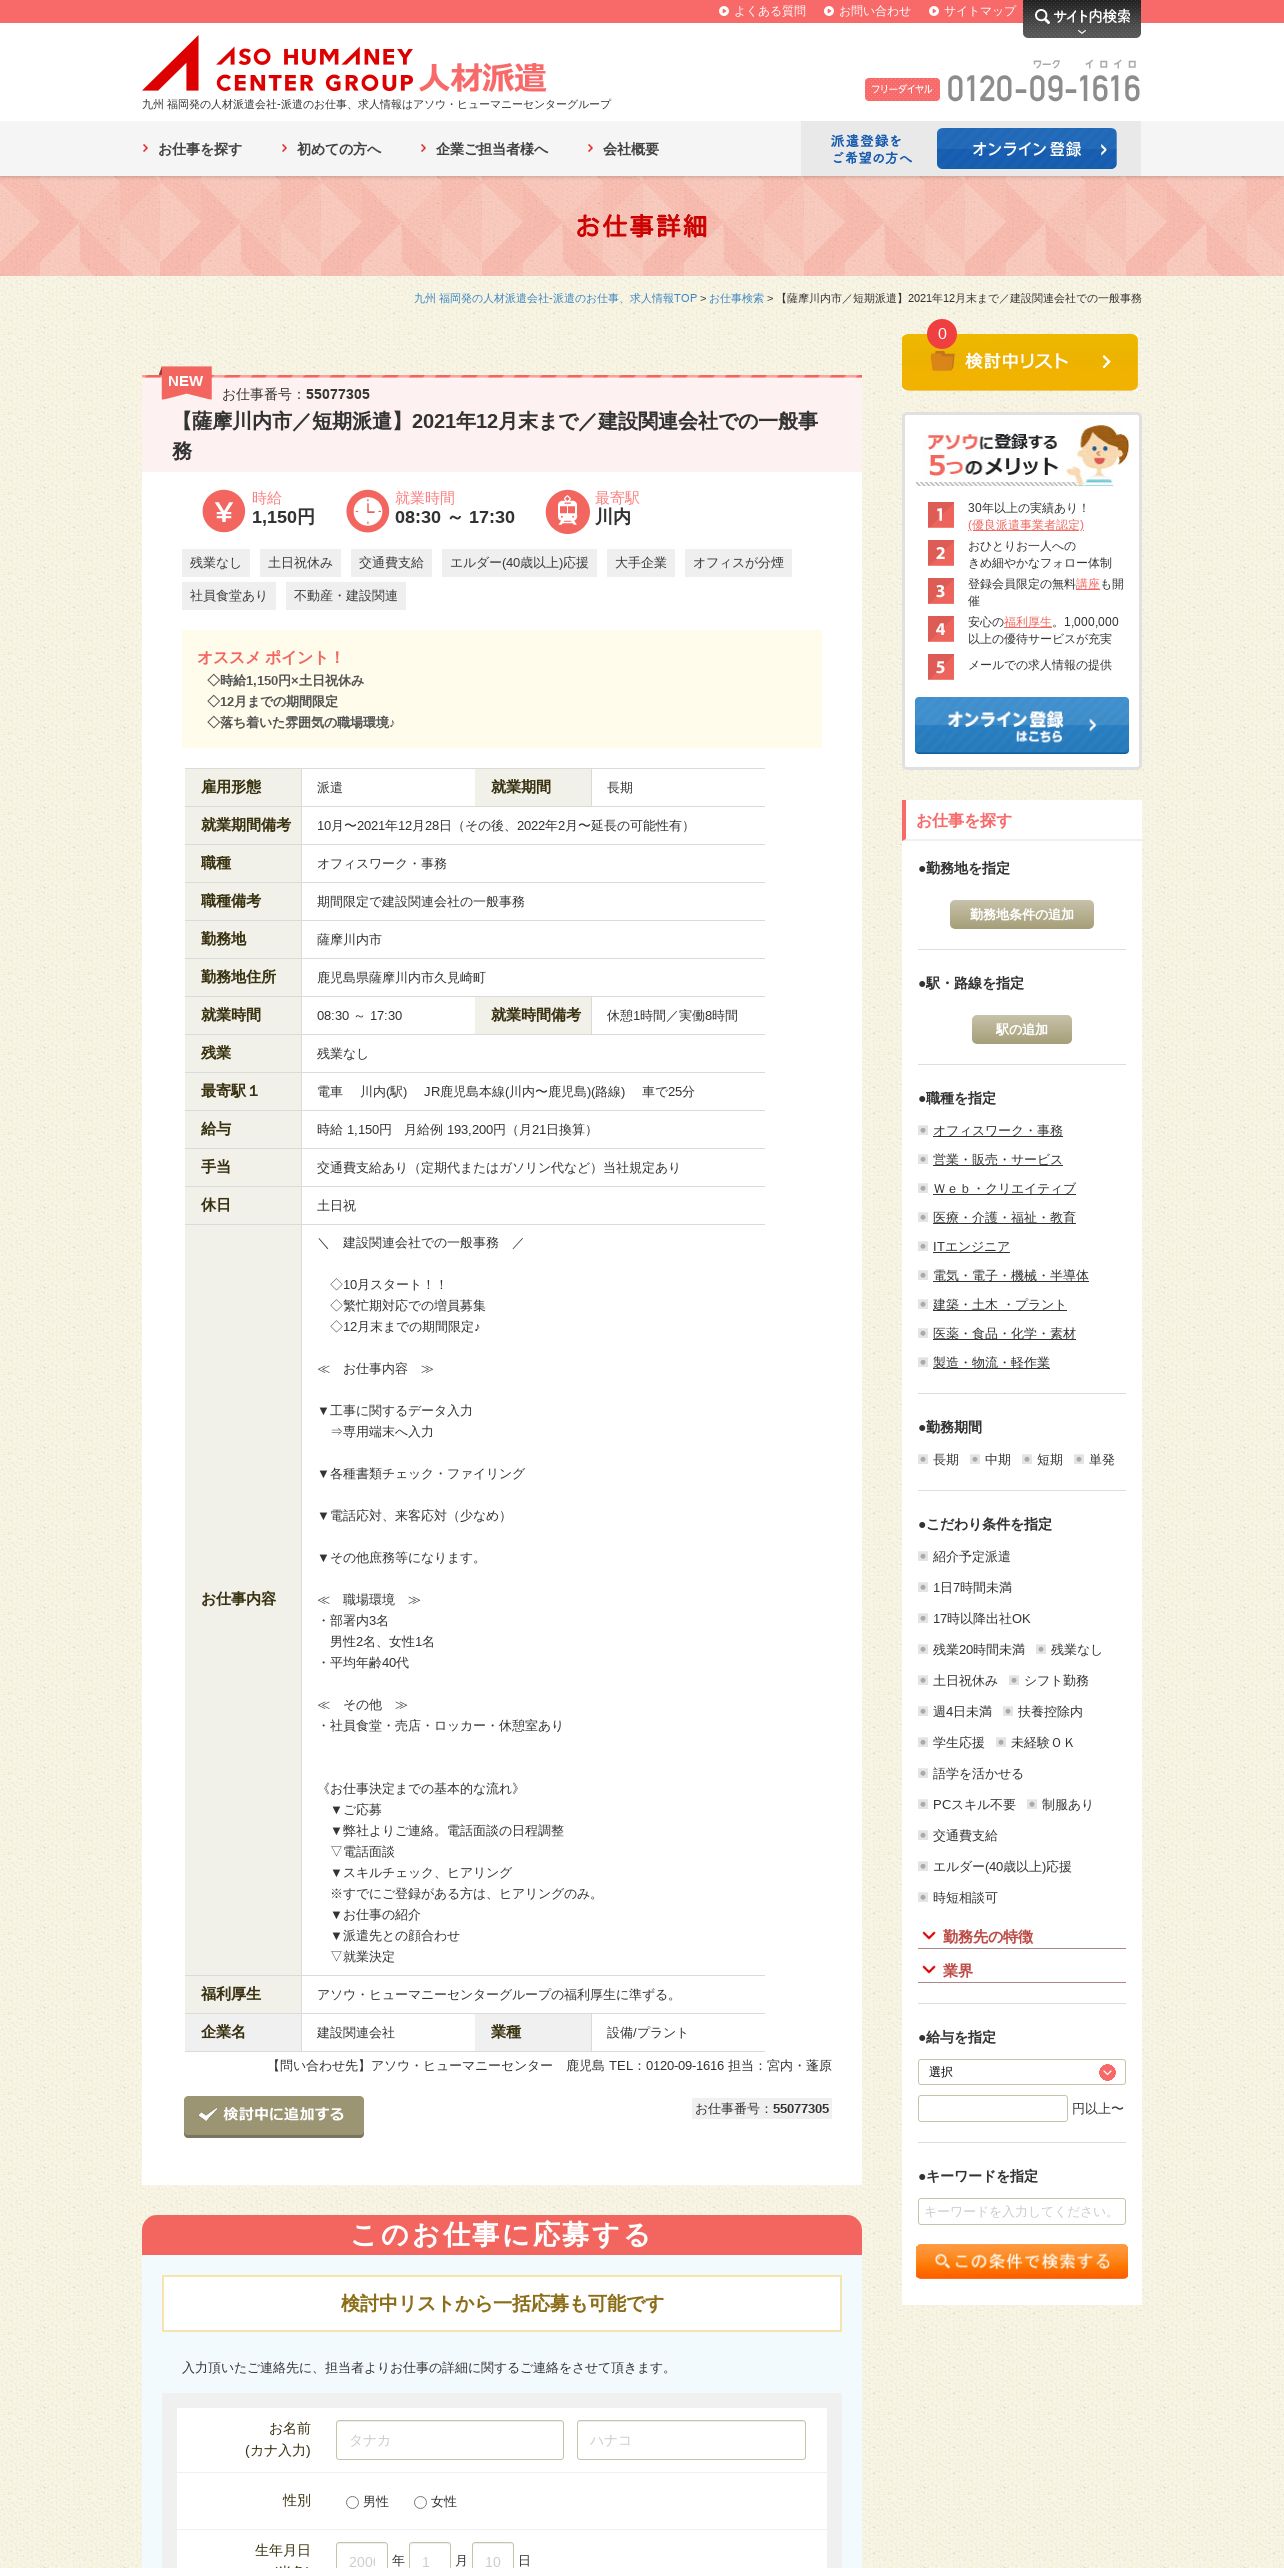Open 企業ご担当者様へ menu
Screen dimensions: 1284x2568
click(x=484, y=149)
